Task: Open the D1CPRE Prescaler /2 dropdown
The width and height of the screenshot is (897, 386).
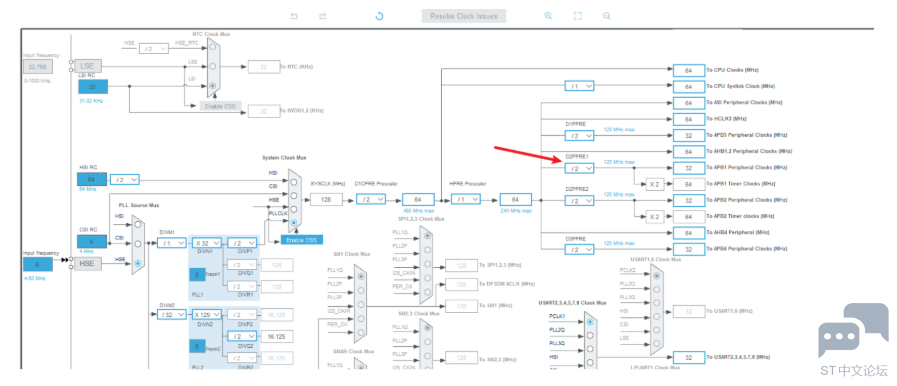Action: pos(371,199)
